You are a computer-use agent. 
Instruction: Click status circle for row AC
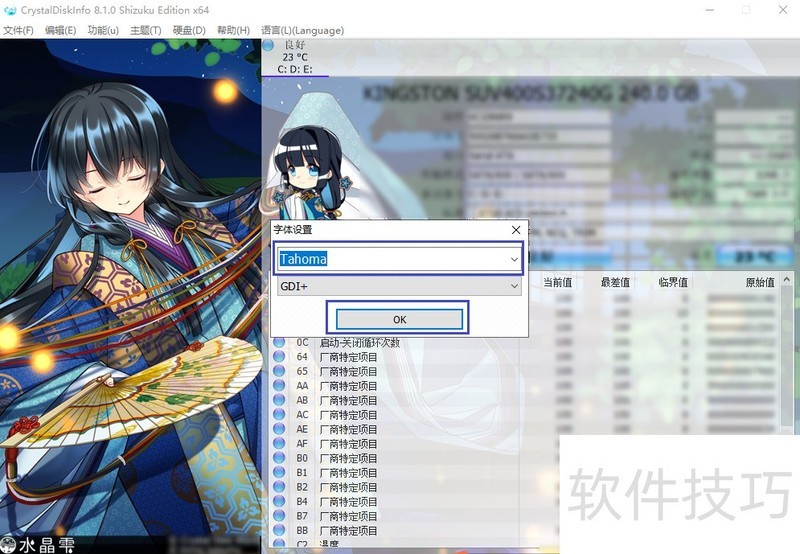(x=279, y=415)
